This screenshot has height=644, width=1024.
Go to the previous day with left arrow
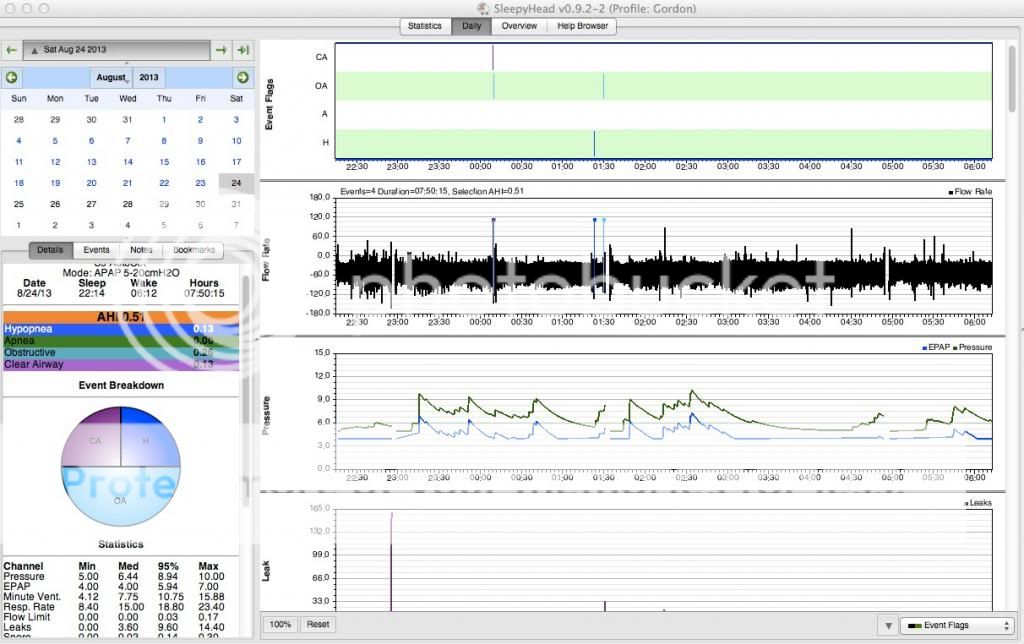(x=11, y=49)
